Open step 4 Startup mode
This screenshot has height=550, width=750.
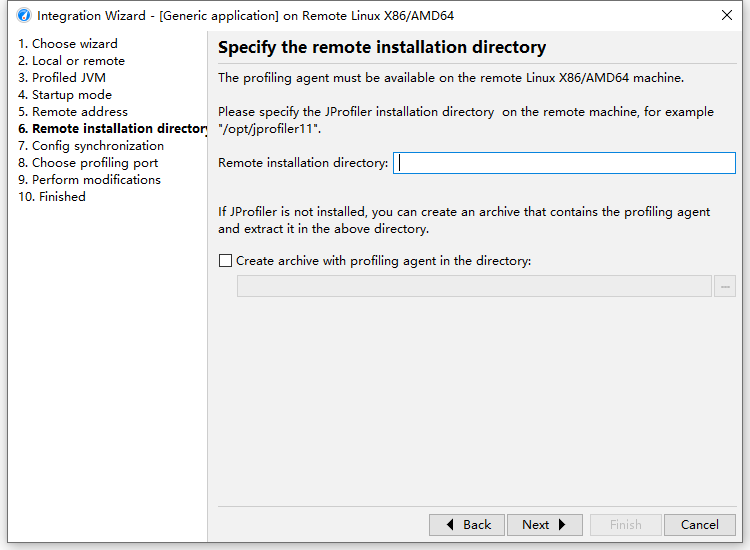[x=65, y=95]
